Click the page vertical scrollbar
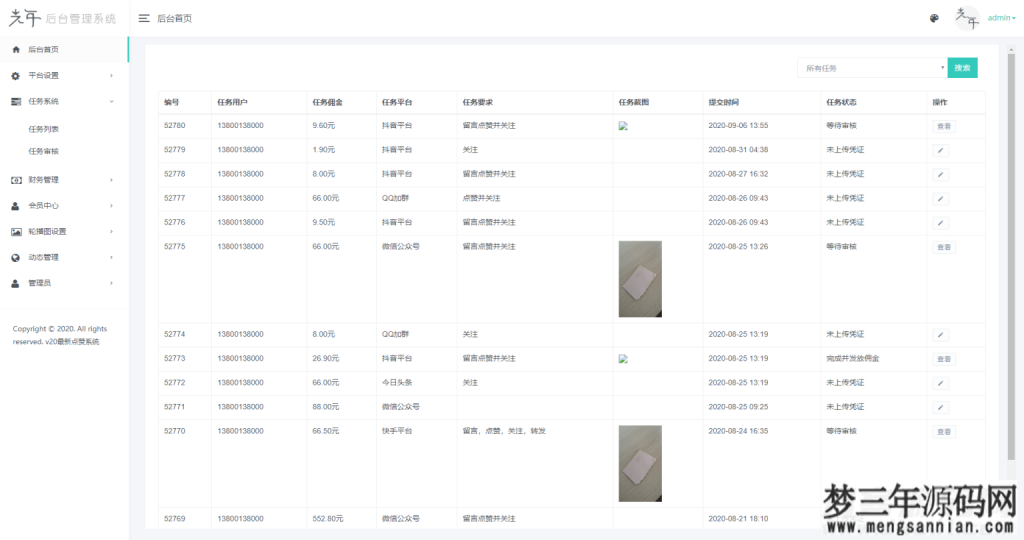 click(1011, 256)
